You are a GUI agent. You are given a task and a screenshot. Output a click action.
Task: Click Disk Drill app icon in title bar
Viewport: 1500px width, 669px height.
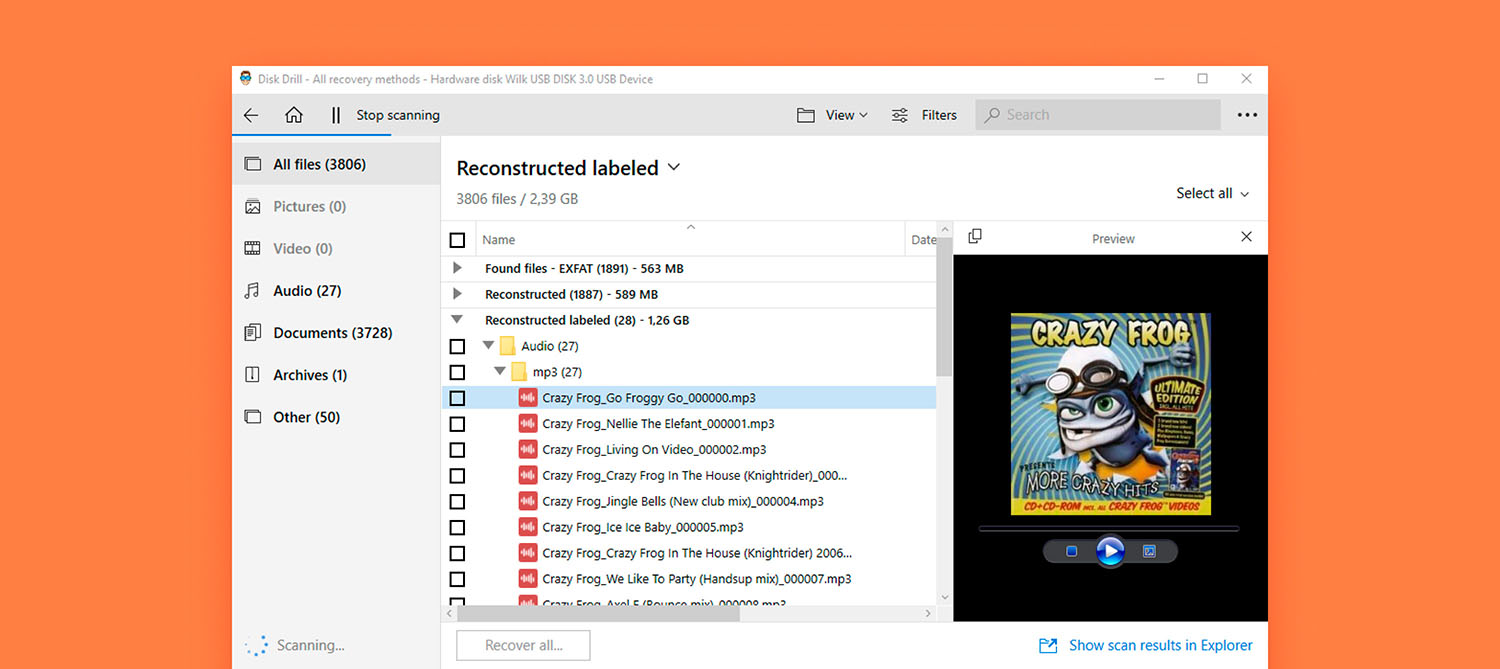point(246,79)
